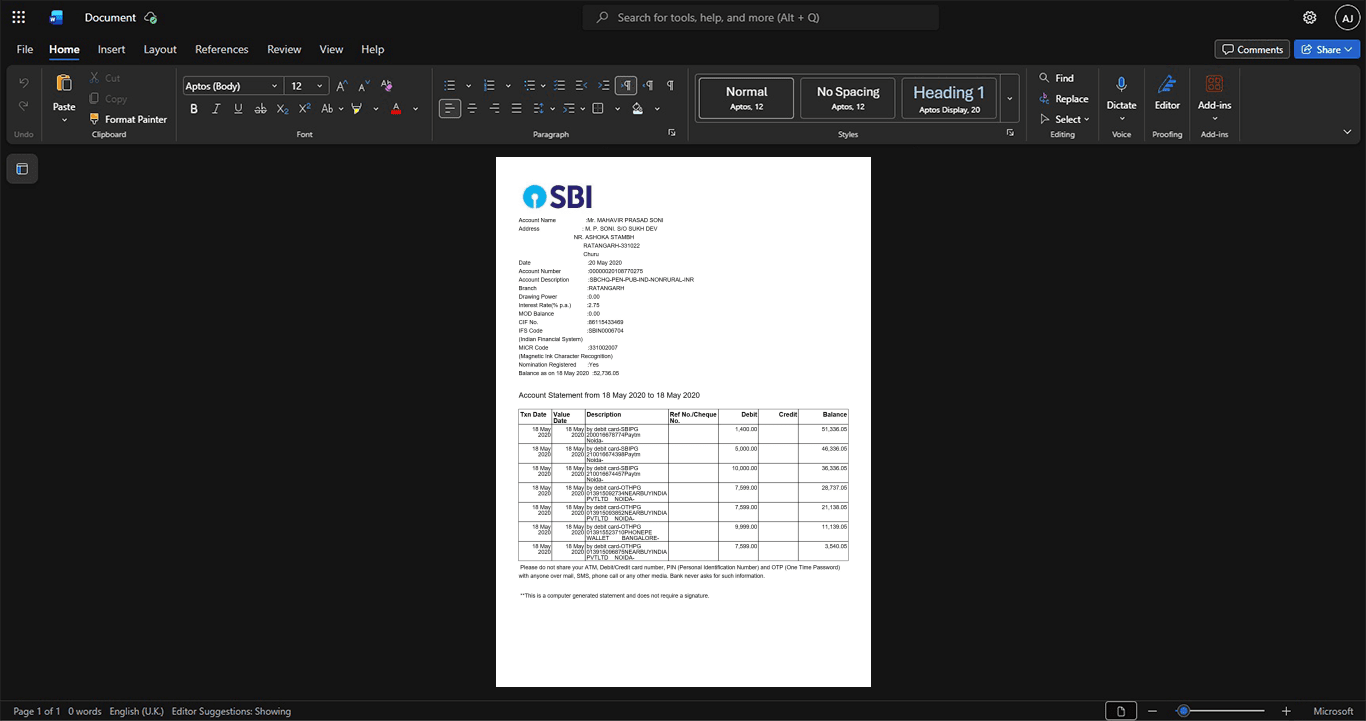Screen dimensions: 1366x721
Task: Click the Share button
Action: pos(1327,49)
